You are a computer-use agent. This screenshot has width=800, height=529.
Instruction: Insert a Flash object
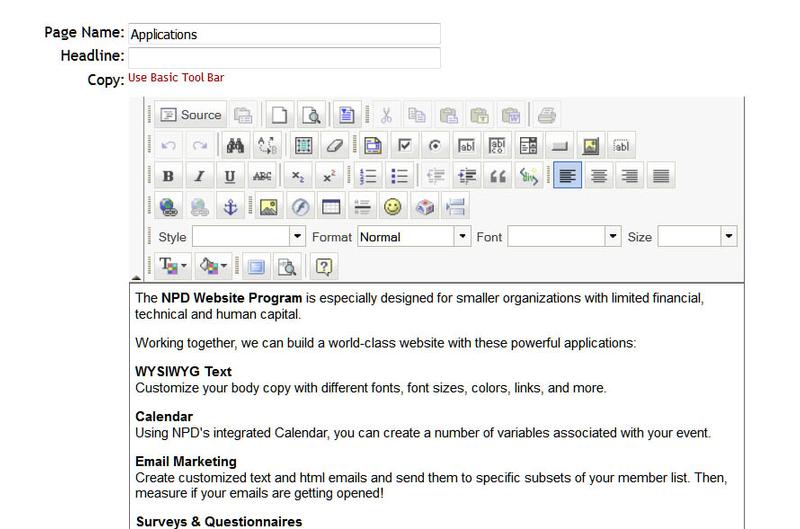click(300, 207)
